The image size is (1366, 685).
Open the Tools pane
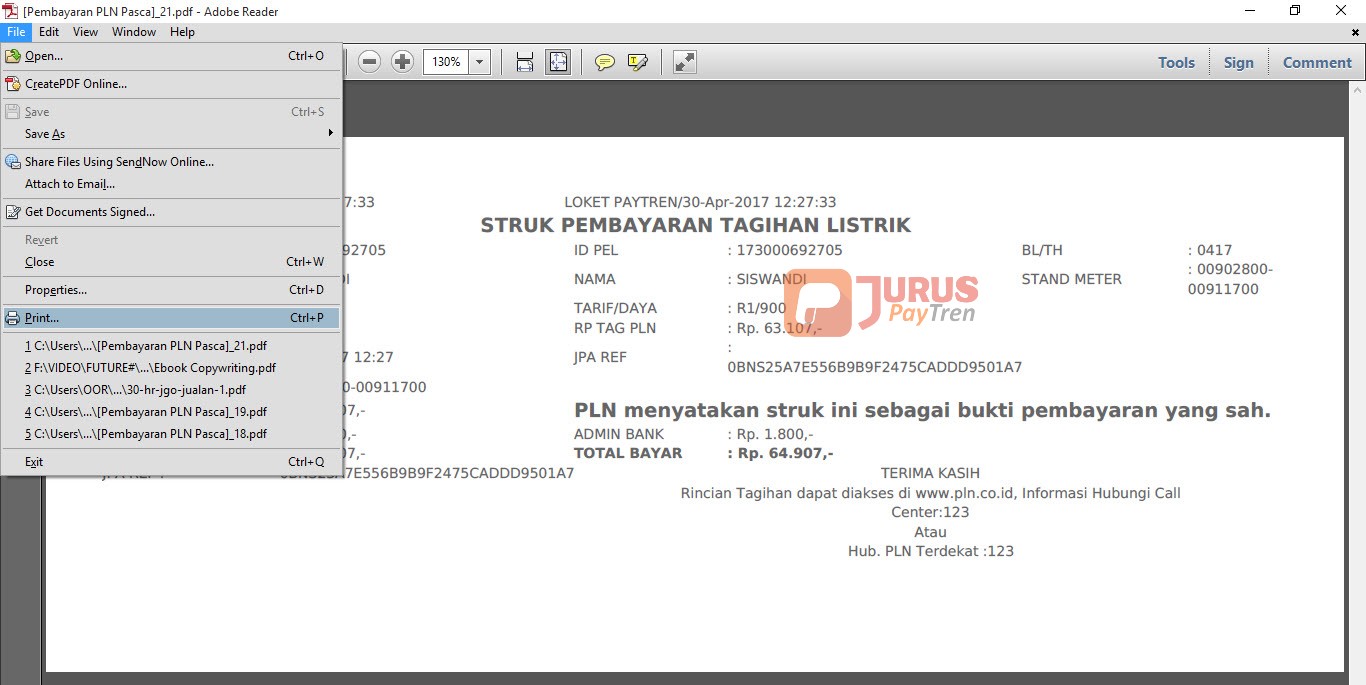pos(1176,62)
